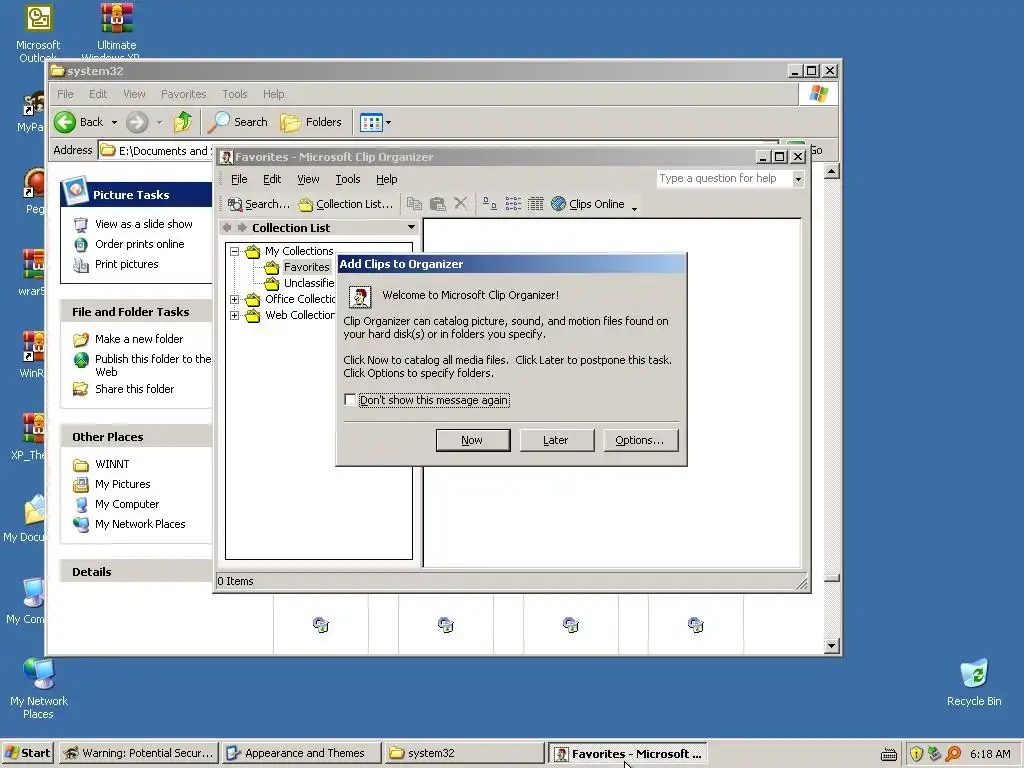Screen dimensions: 1024x768
Task: Click the Start button
Action: pyautogui.click(x=28, y=753)
